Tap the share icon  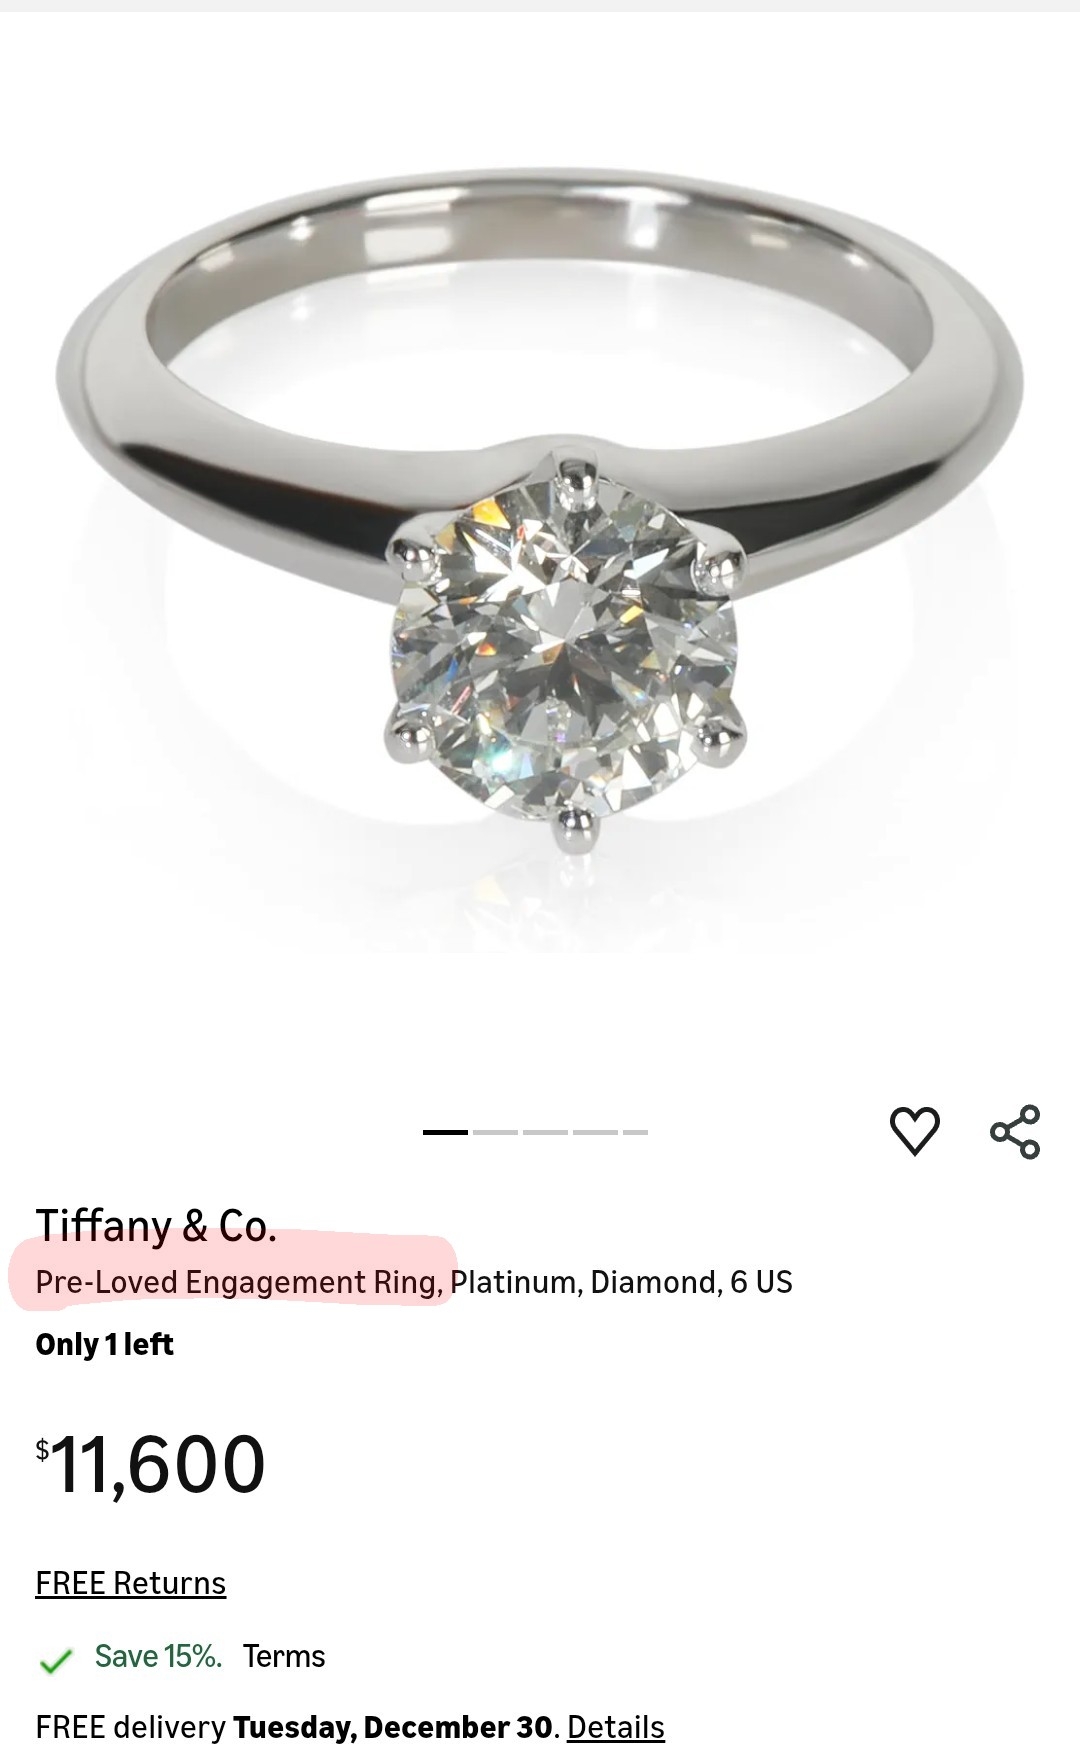click(1015, 1131)
